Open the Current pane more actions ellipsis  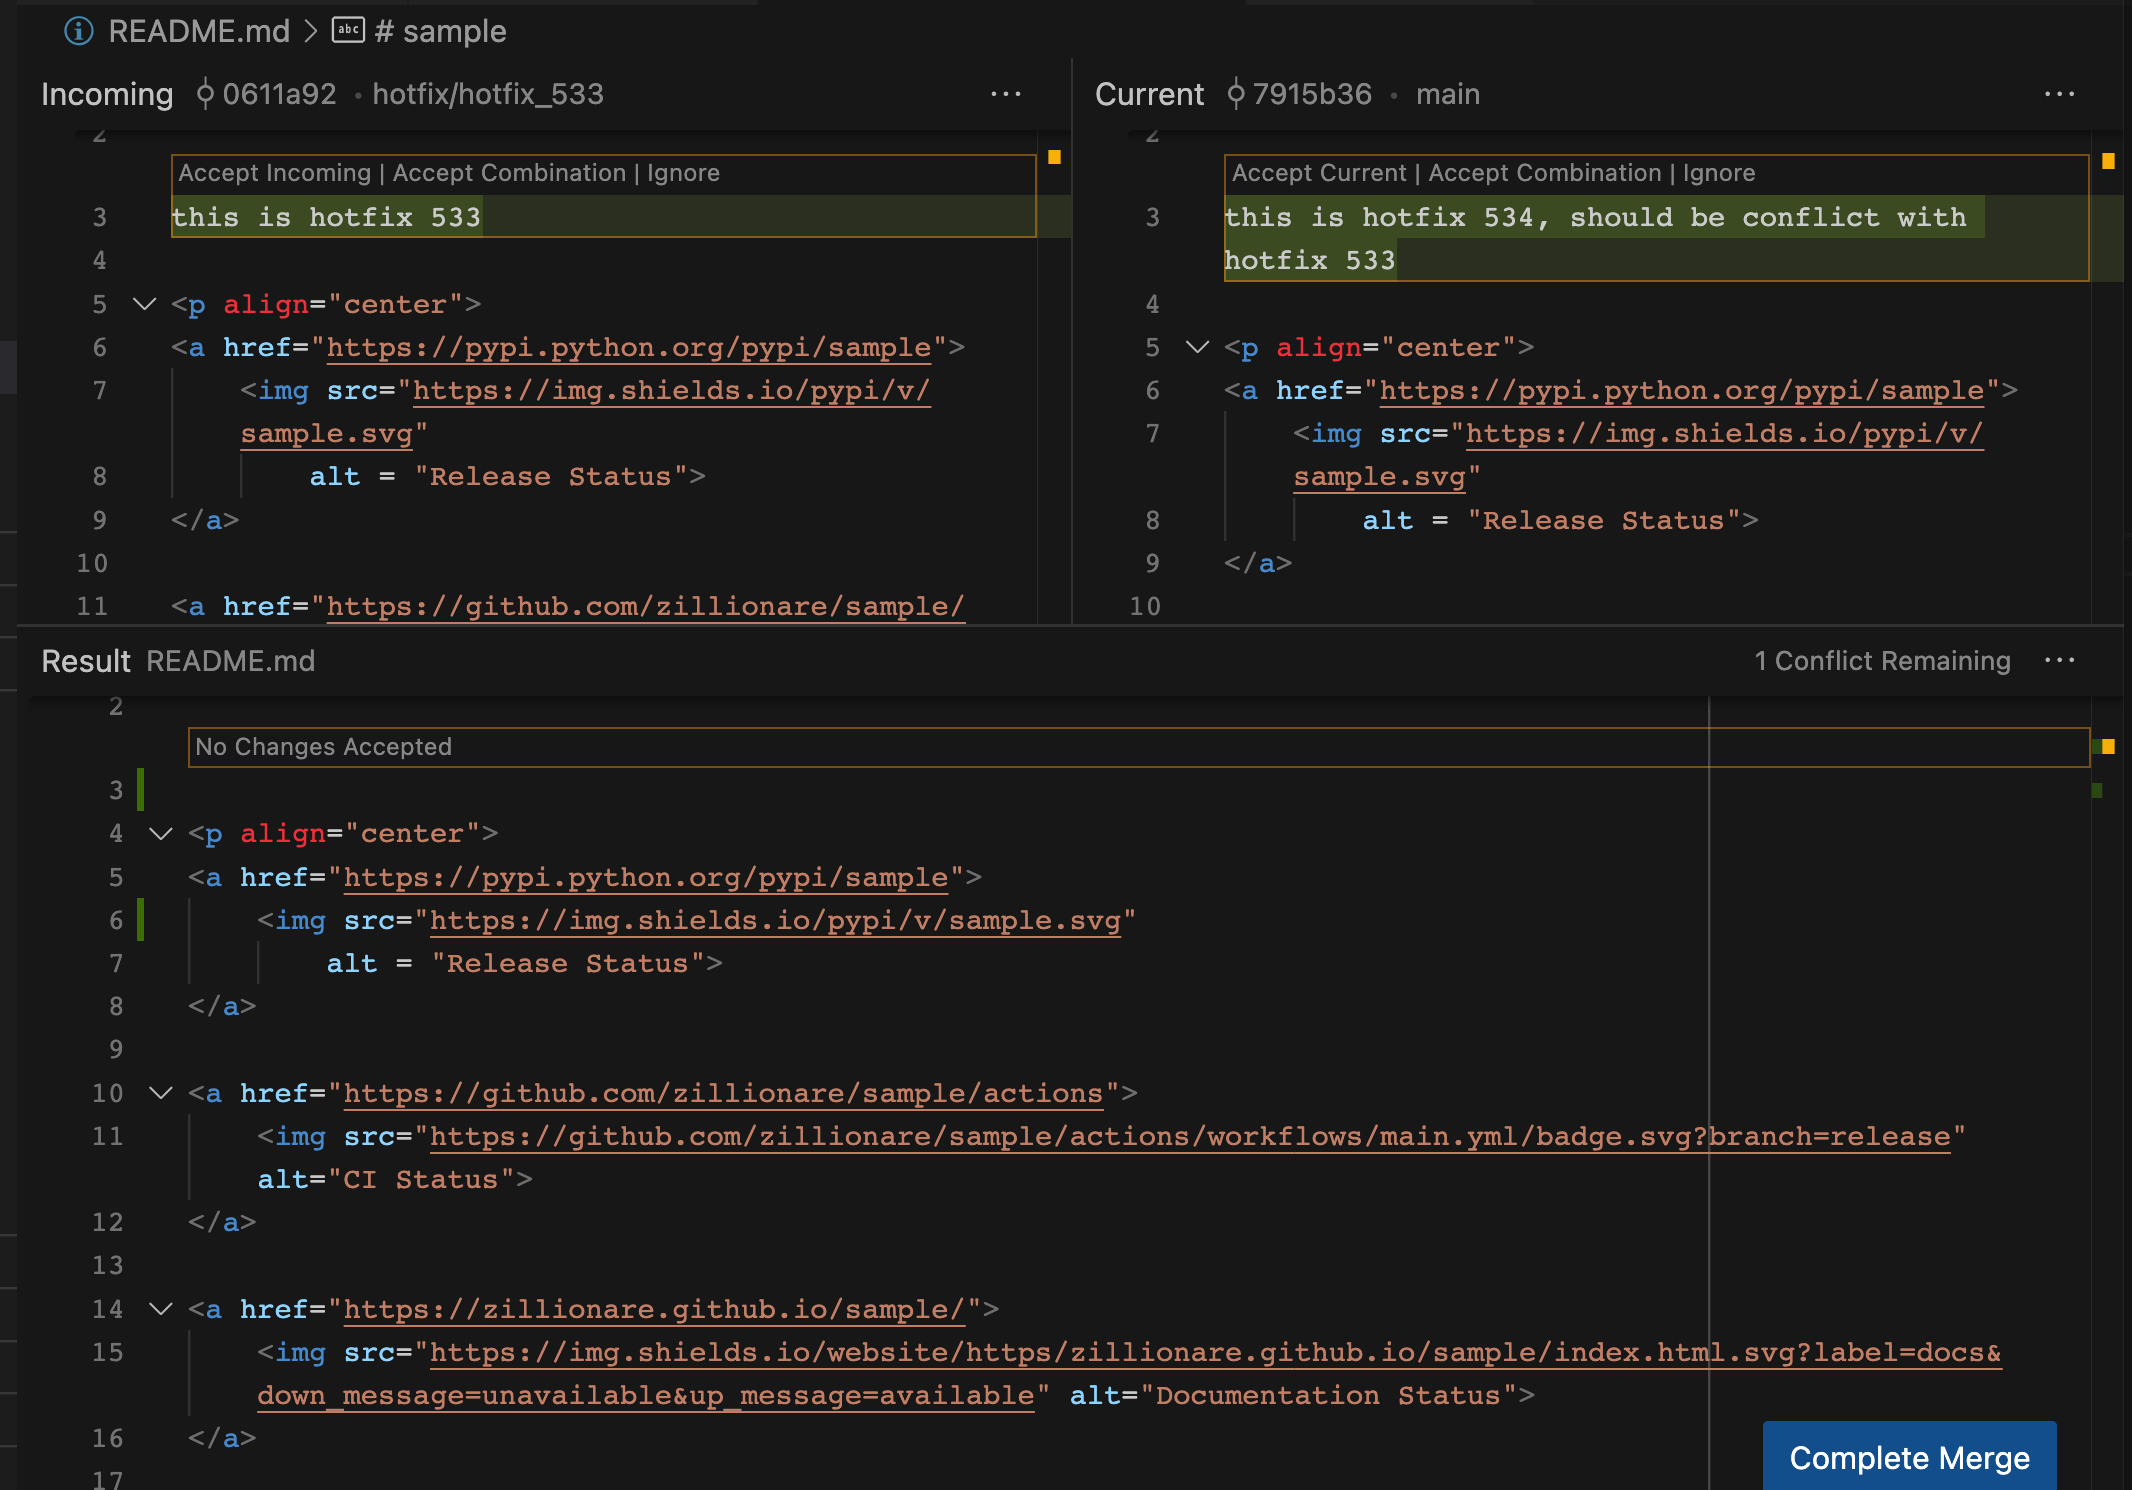2059,94
